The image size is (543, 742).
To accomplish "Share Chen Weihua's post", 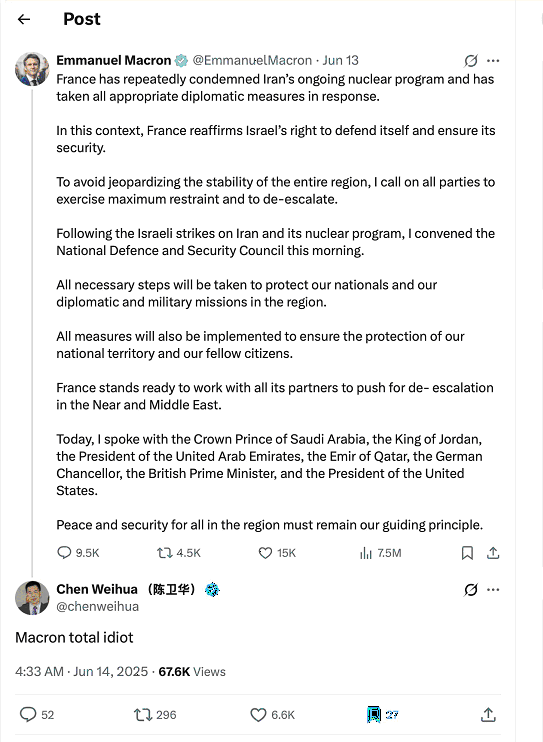I will click(x=488, y=715).
